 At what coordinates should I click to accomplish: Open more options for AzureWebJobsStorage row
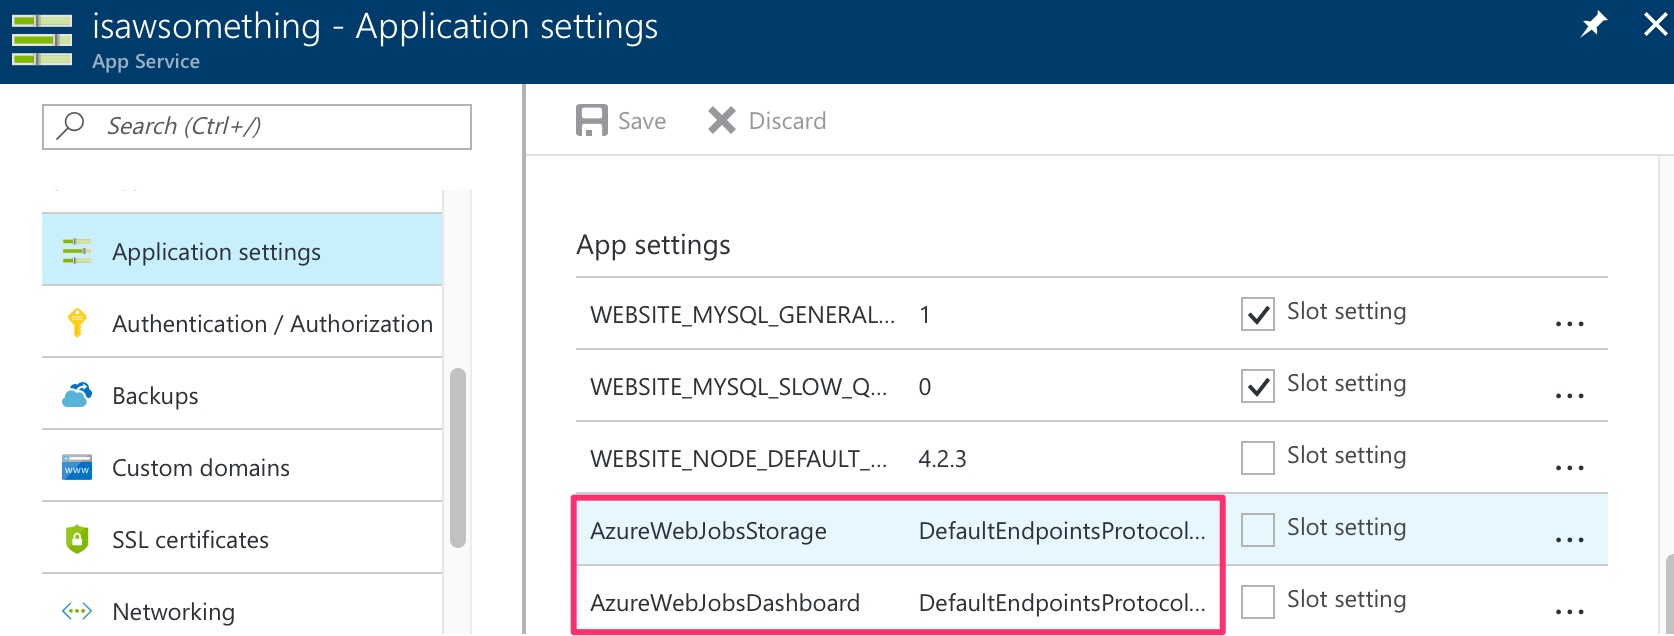(1569, 540)
